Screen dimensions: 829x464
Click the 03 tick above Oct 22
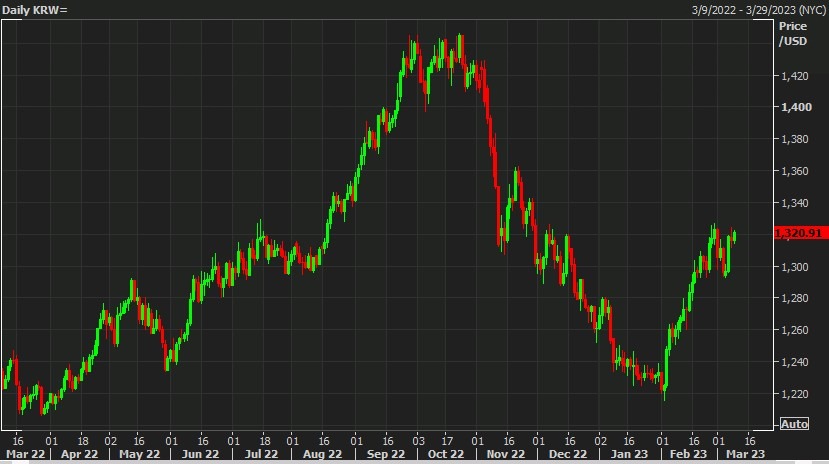(x=418, y=441)
